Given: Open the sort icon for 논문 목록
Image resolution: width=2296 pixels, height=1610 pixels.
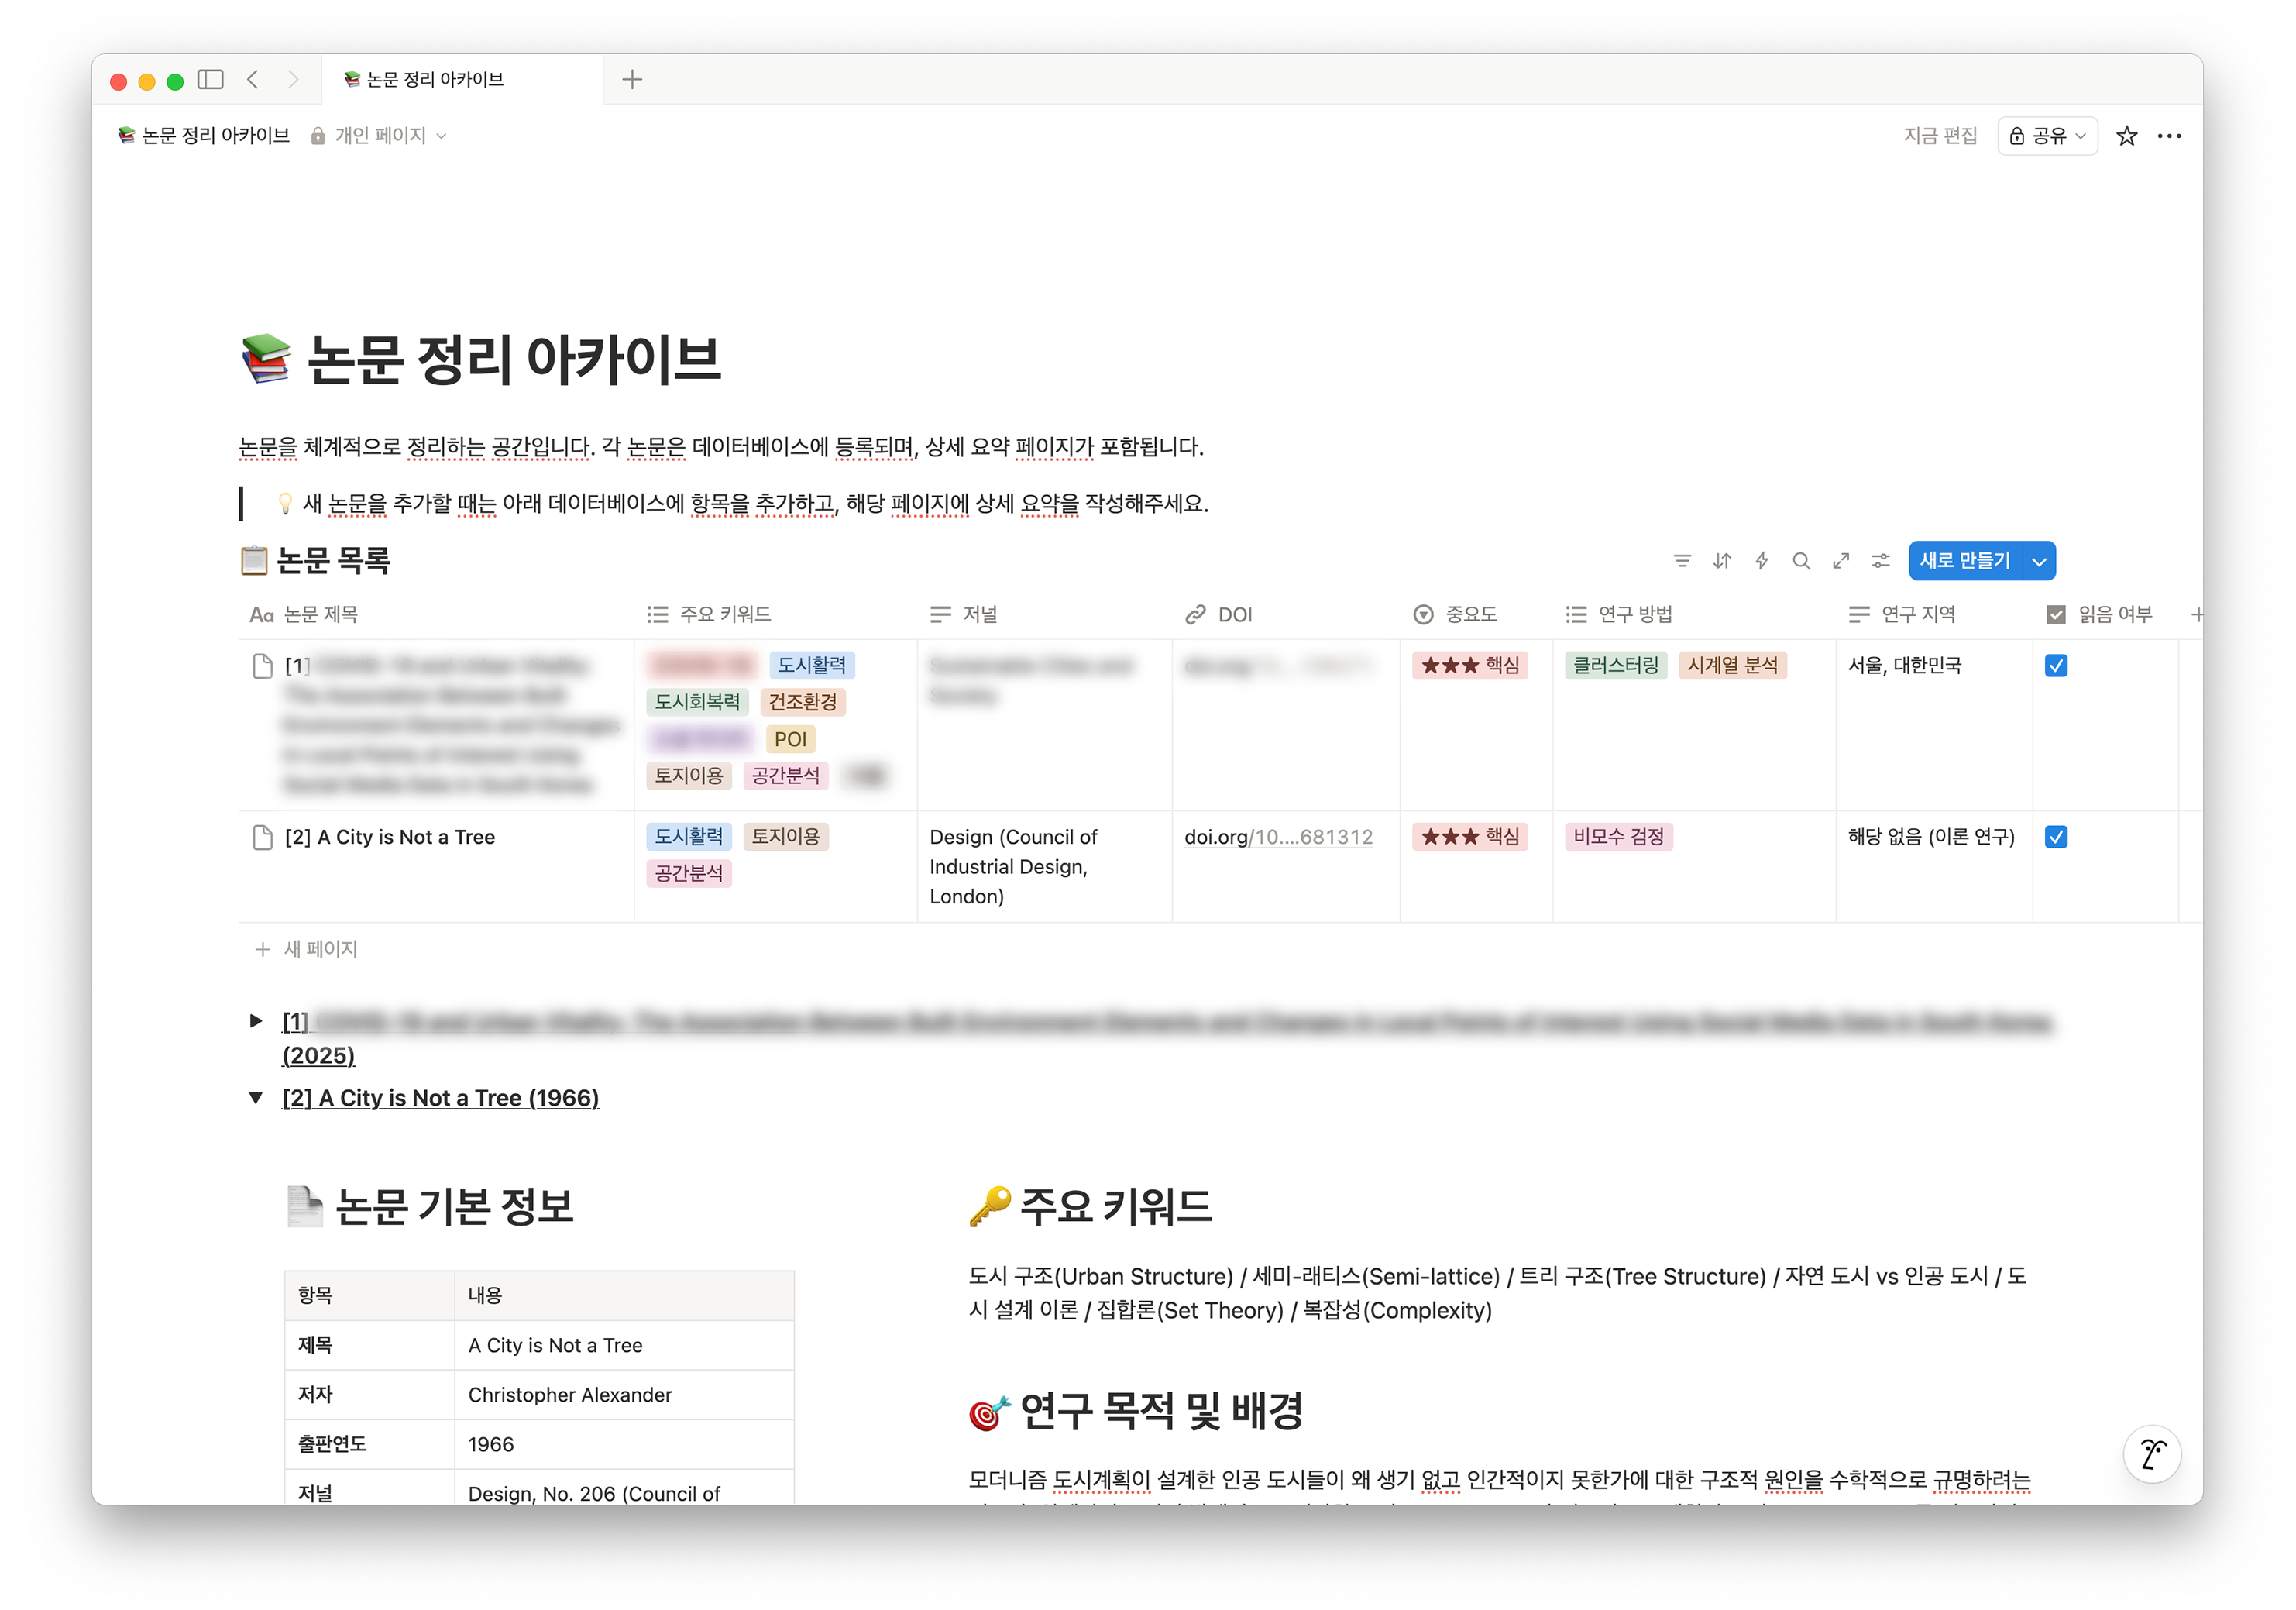Looking at the screenshot, I should [x=1722, y=561].
